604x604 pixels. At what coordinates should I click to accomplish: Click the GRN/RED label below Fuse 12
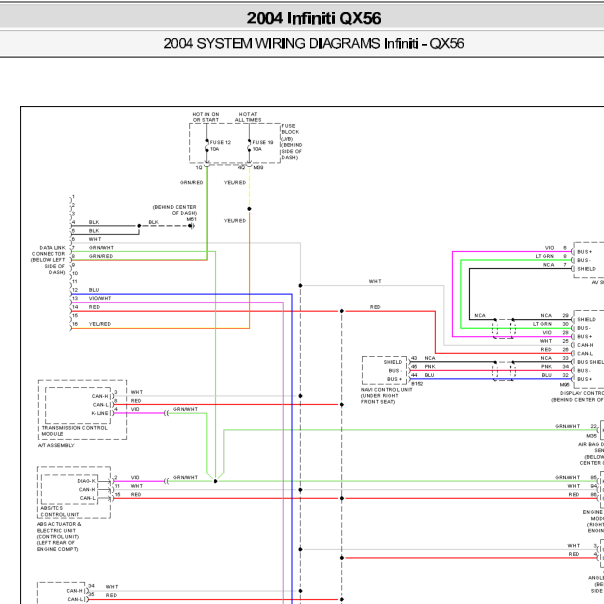coord(191,183)
